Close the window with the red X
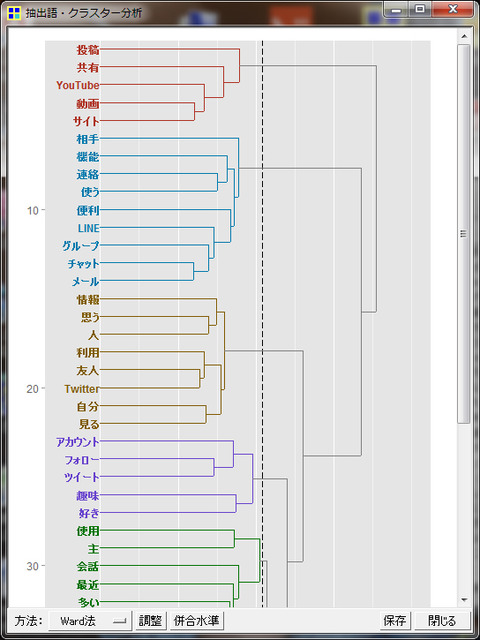 pyautogui.click(x=453, y=9)
